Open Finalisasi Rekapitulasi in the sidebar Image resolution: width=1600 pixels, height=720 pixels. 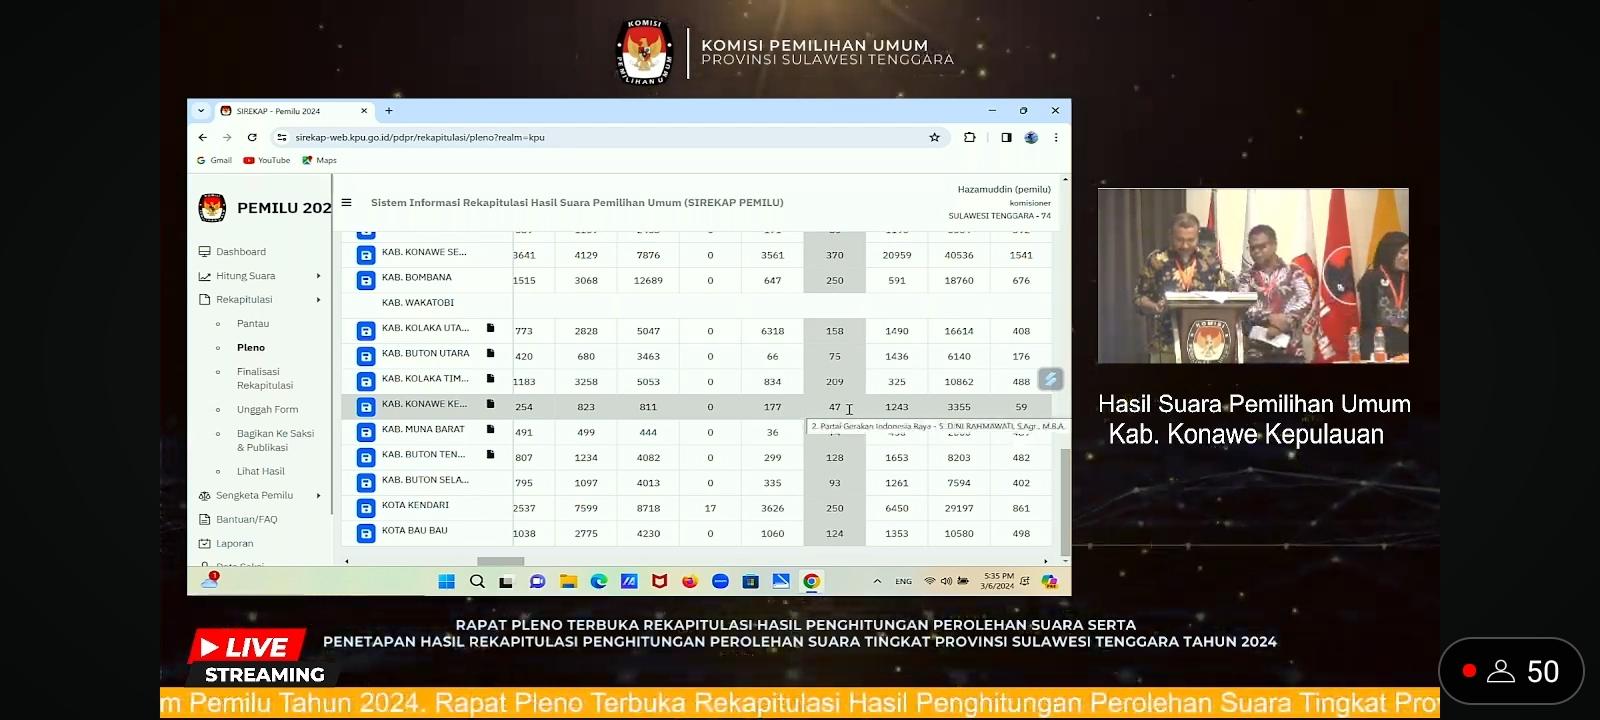264,378
